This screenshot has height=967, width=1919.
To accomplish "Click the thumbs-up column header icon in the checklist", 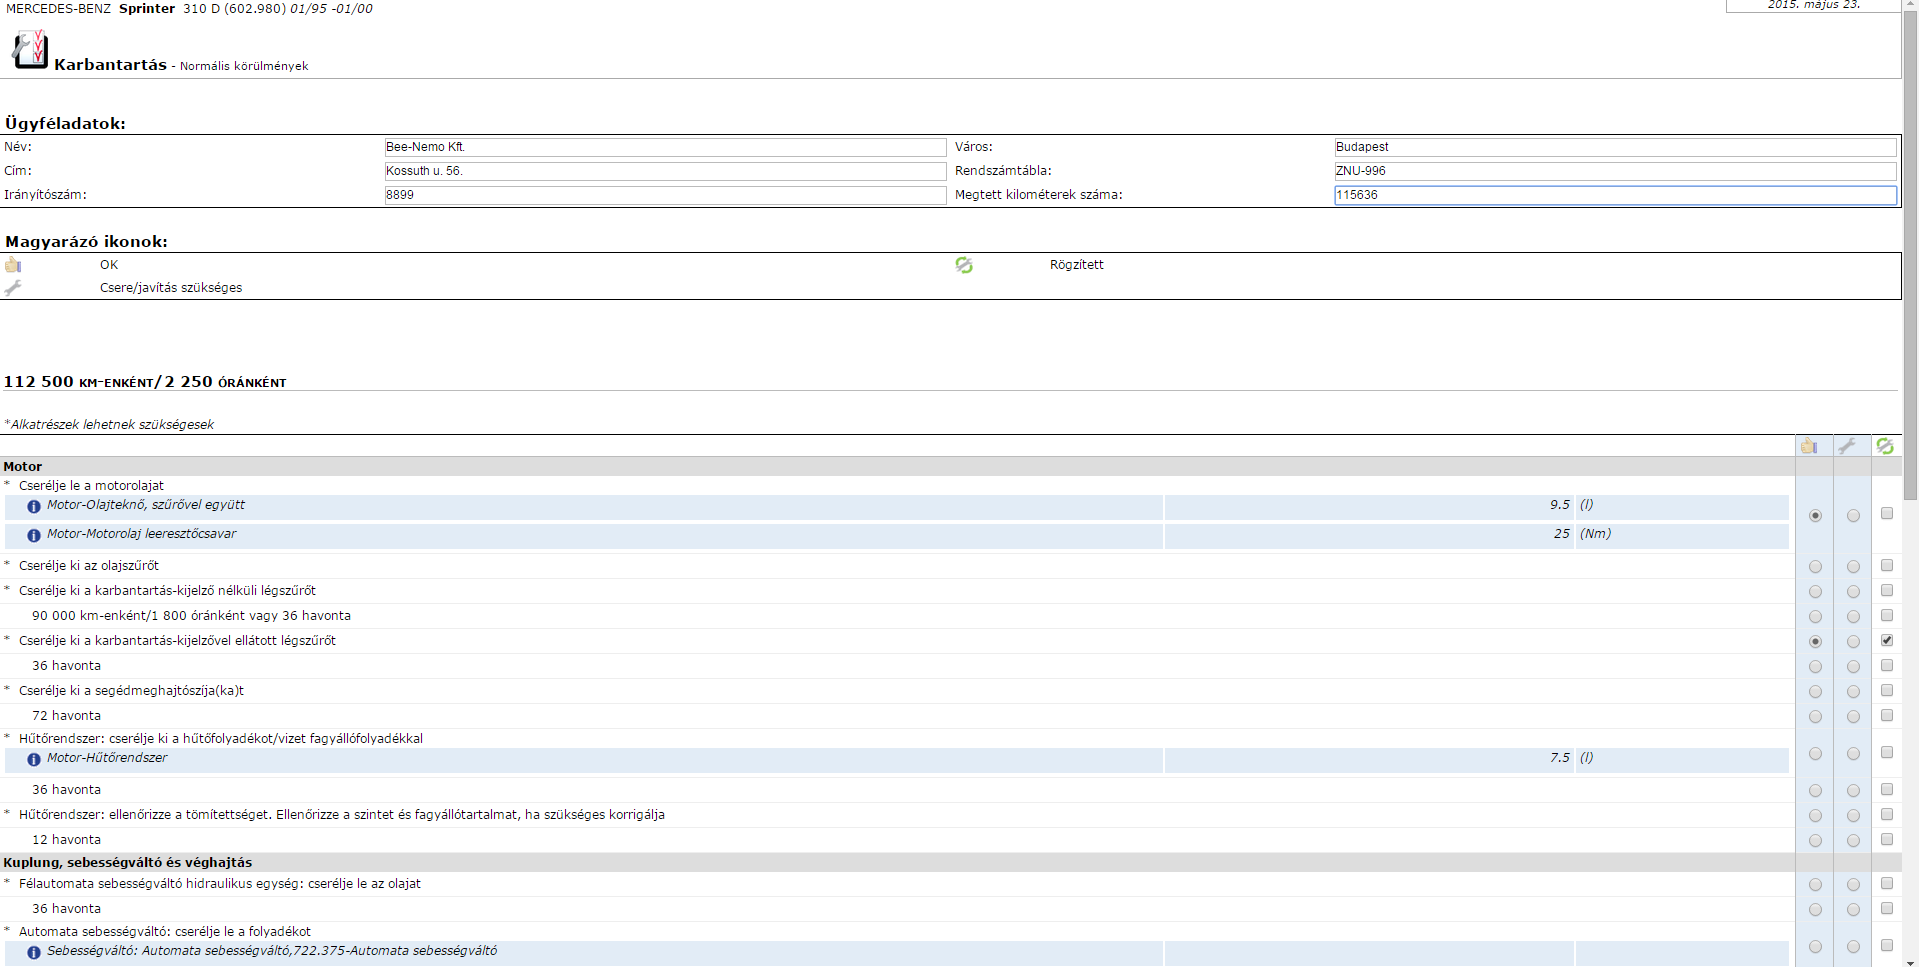I will click(x=1809, y=447).
